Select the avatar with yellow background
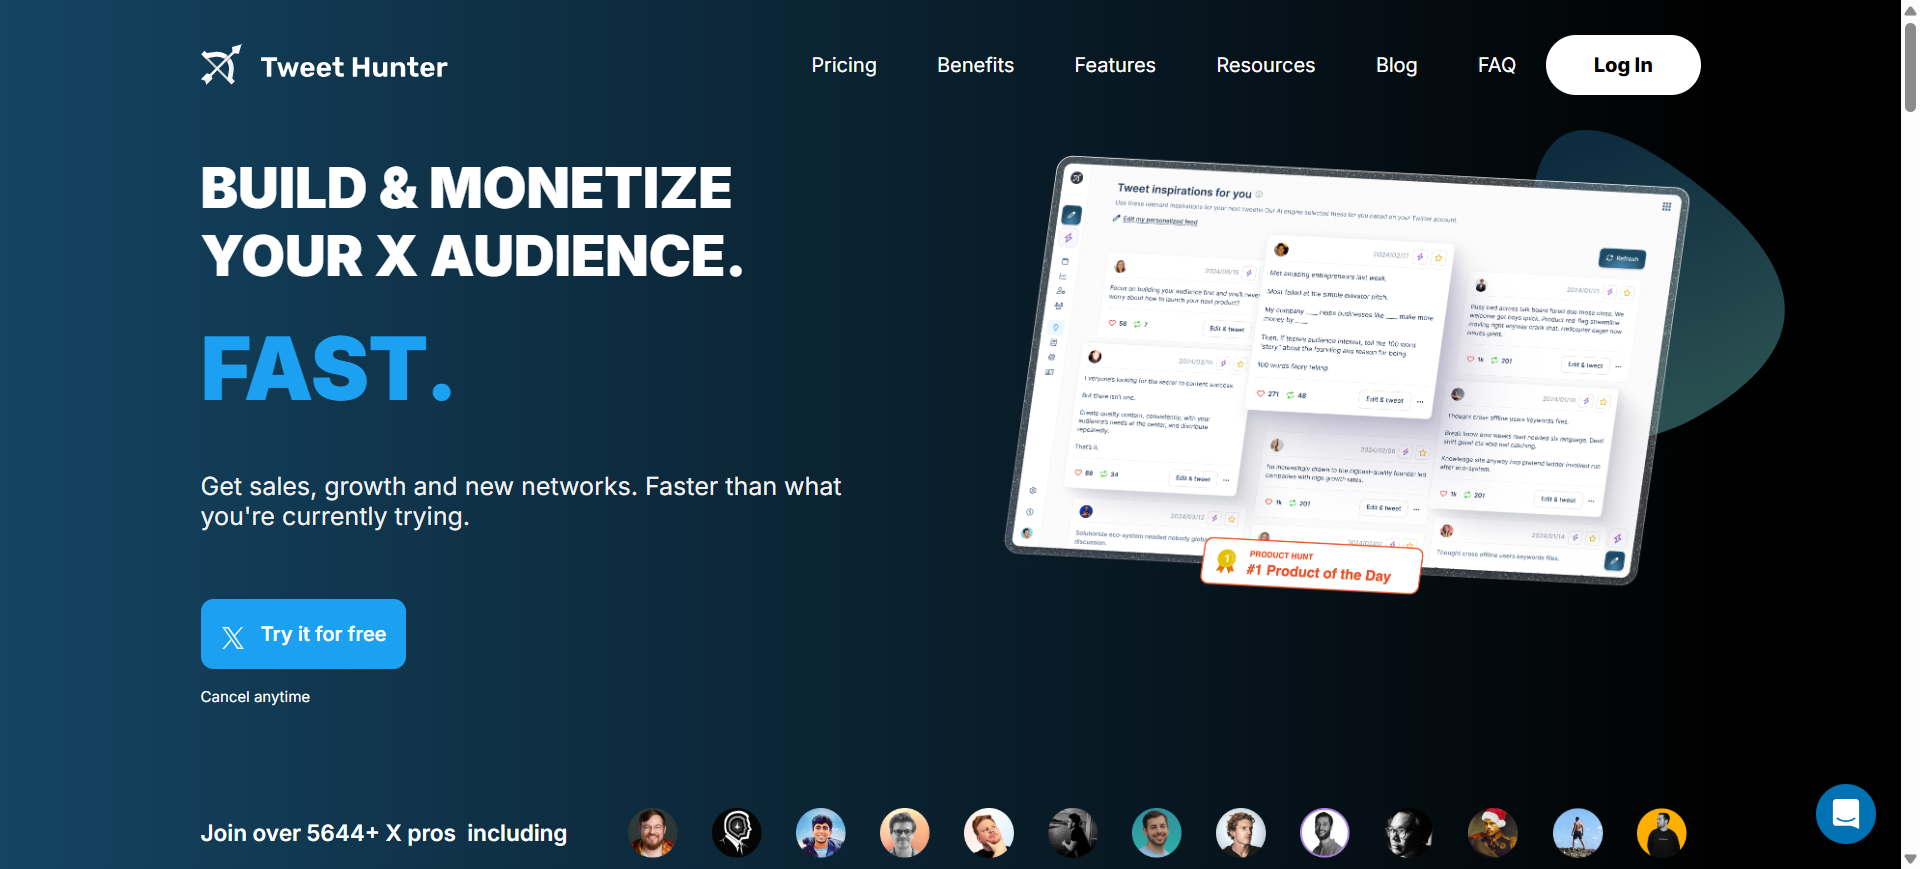 (1661, 833)
